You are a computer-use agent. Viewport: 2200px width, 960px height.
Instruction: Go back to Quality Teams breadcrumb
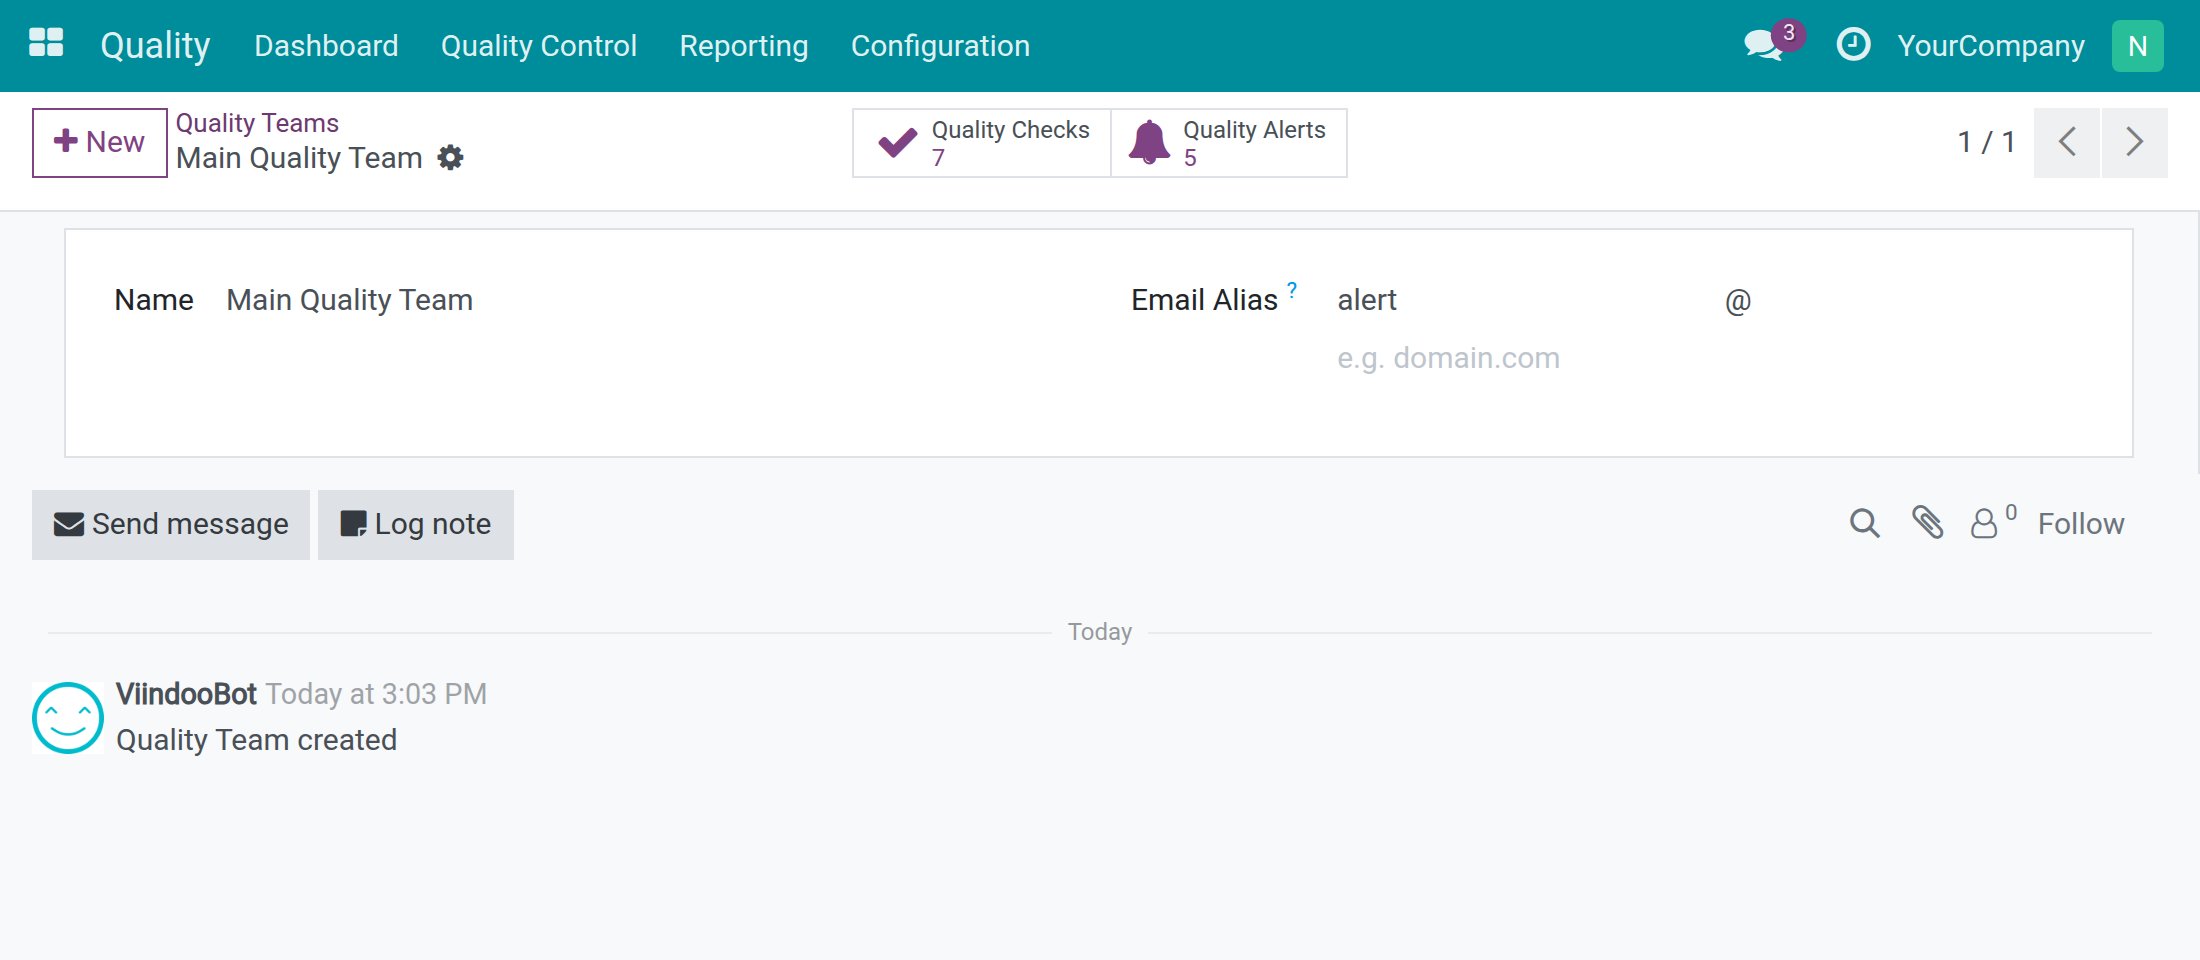pyautogui.click(x=257, y=123)
